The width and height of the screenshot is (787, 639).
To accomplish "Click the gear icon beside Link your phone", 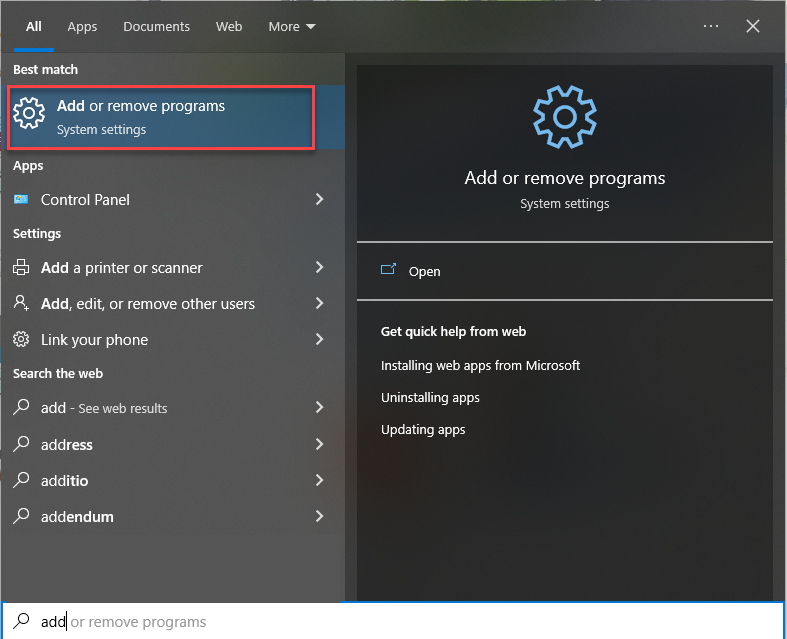I will pos(21,339).
